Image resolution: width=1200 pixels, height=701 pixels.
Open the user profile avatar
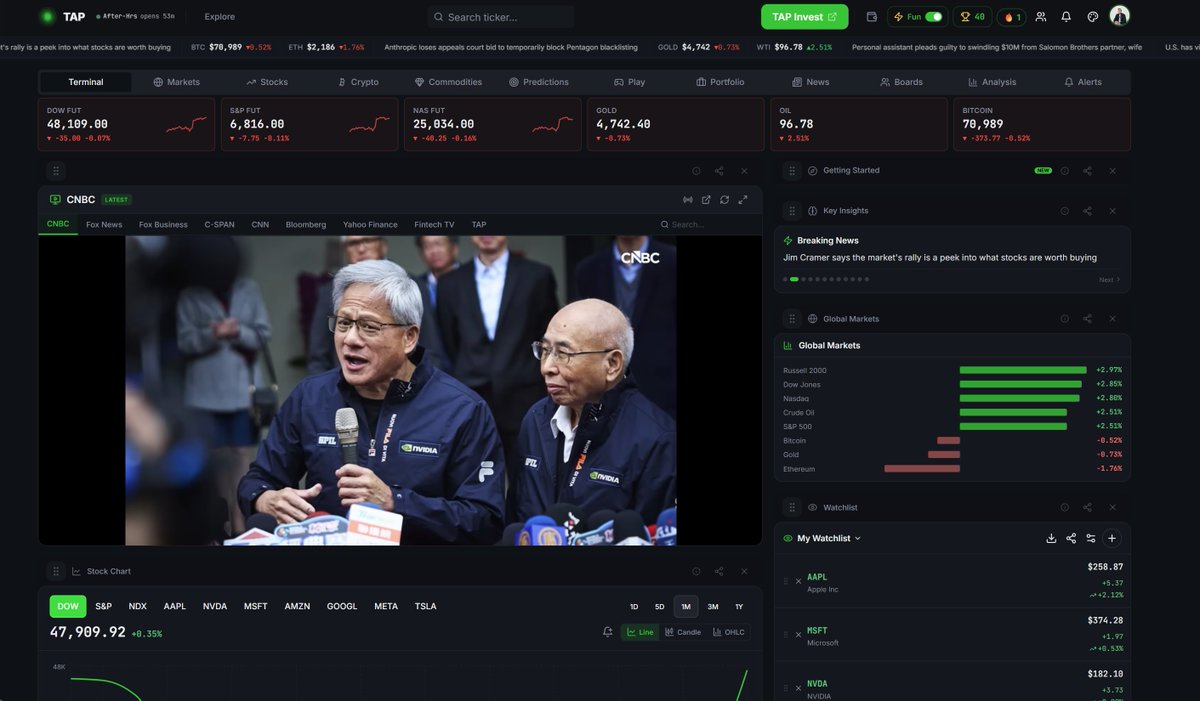tap(1120, 16)
